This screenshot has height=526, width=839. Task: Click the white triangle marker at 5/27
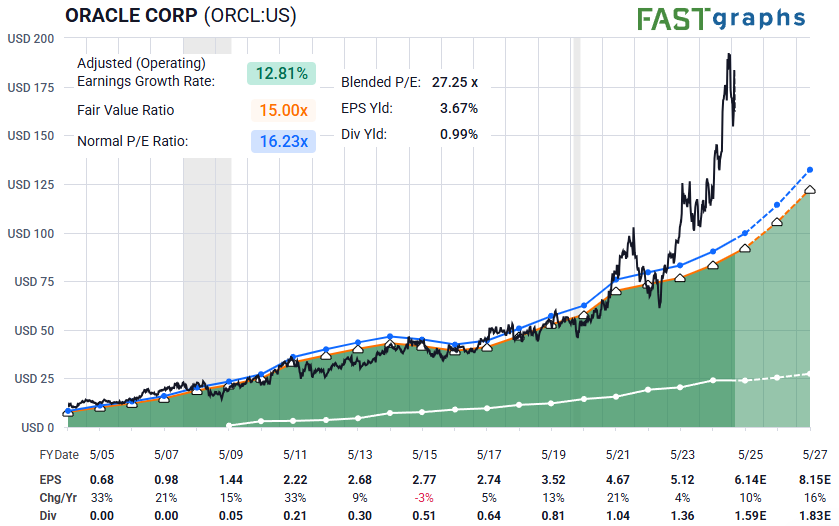[x=810, y=190]
